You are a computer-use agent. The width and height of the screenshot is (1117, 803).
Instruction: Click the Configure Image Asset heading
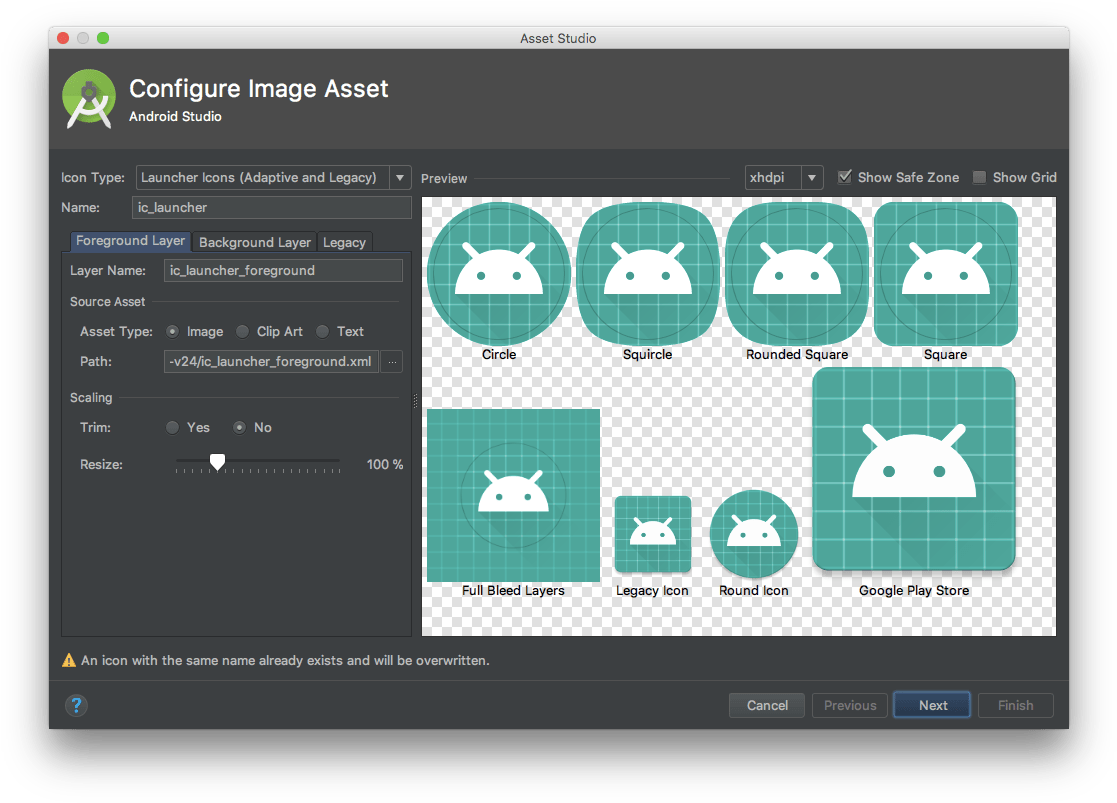259,88
